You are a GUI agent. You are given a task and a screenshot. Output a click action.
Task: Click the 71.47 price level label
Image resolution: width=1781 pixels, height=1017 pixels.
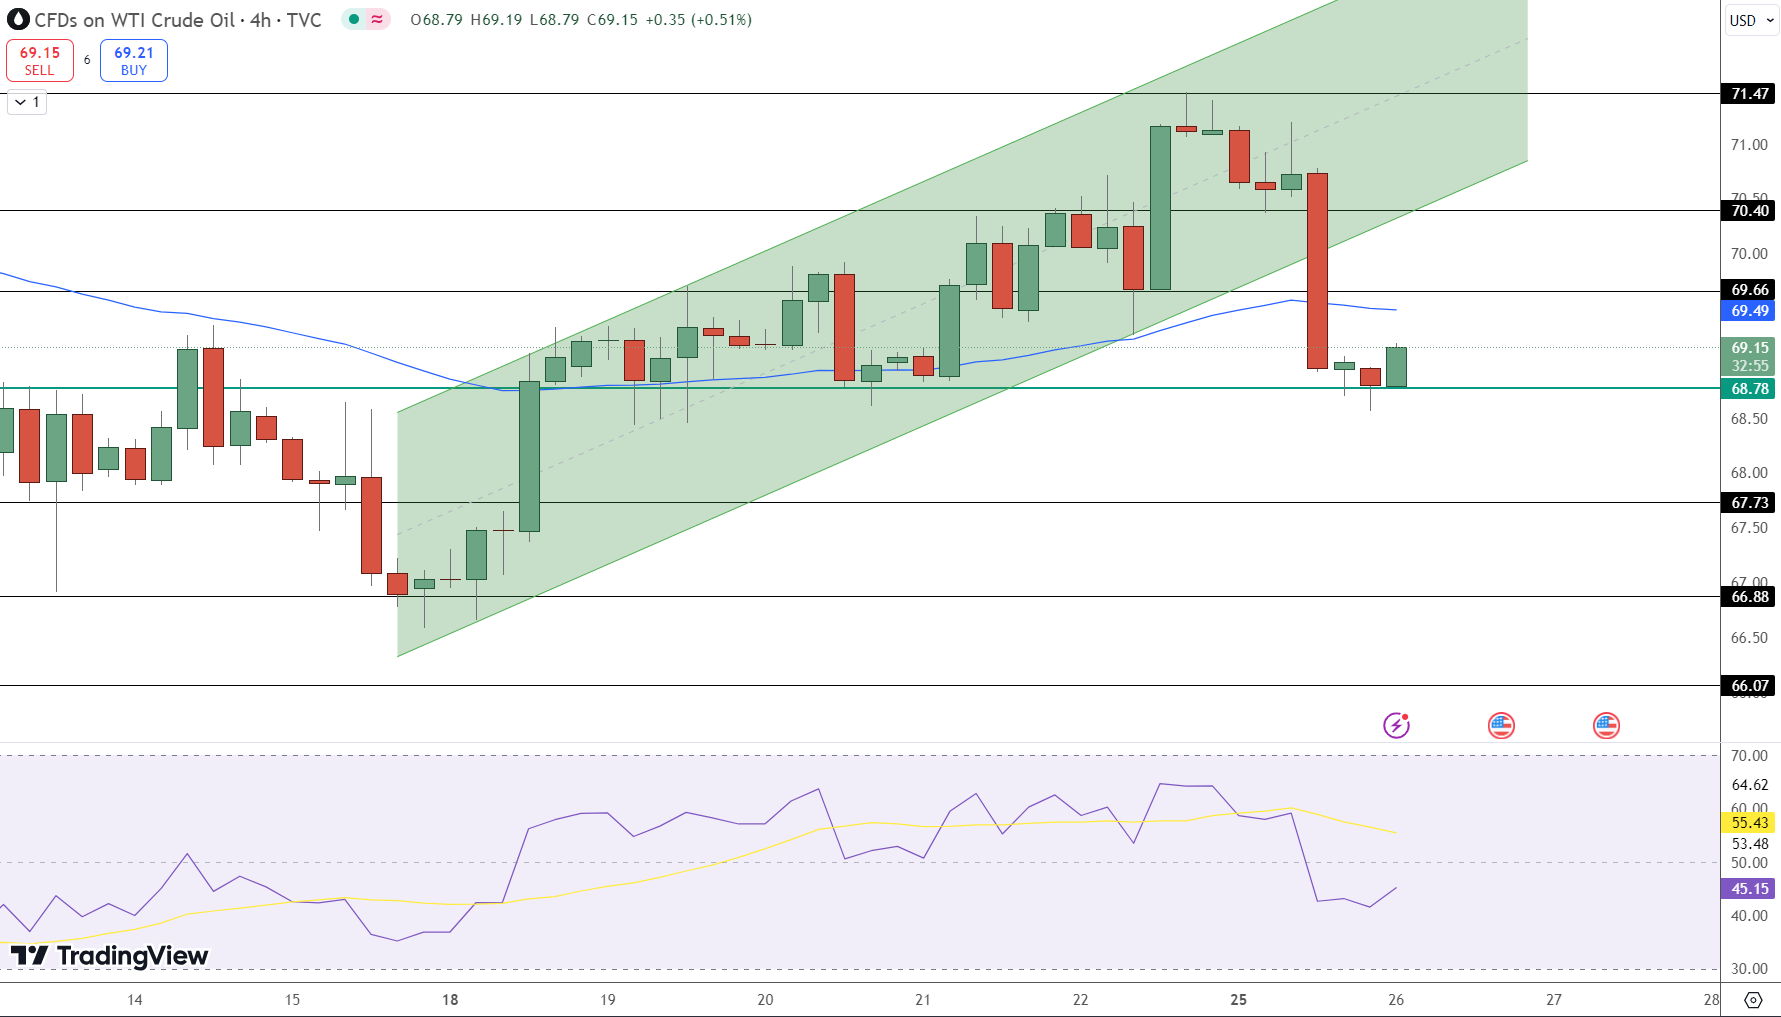(1748, 92)
